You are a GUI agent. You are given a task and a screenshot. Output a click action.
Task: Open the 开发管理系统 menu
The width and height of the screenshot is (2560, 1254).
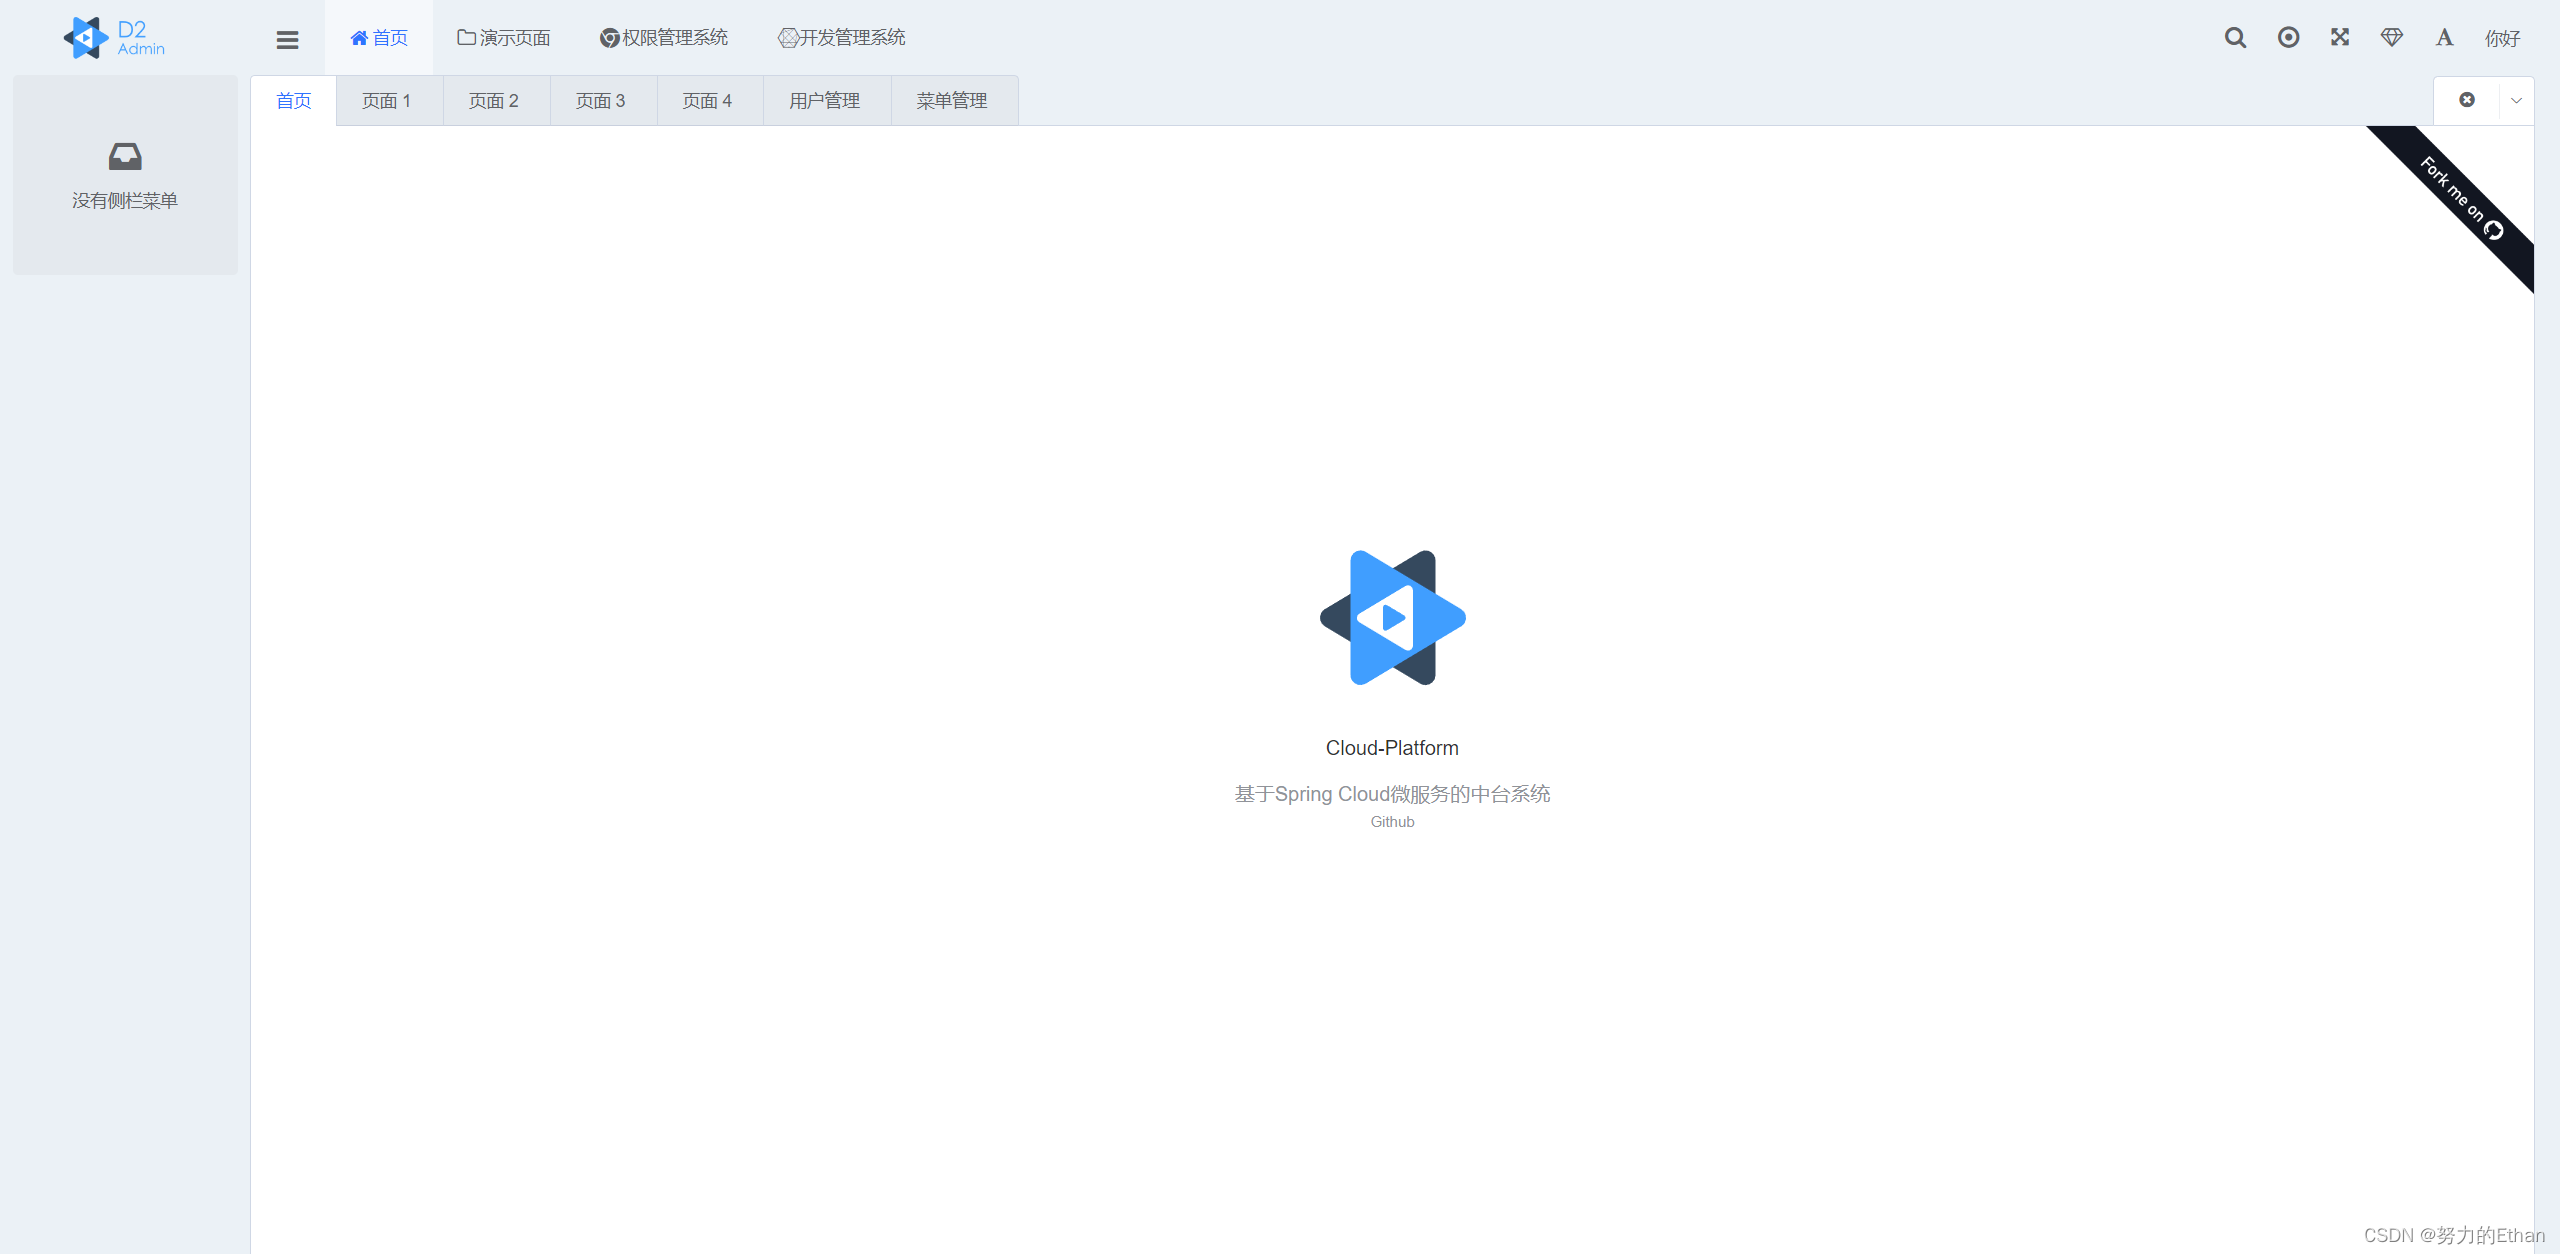[x=841, y=38]
